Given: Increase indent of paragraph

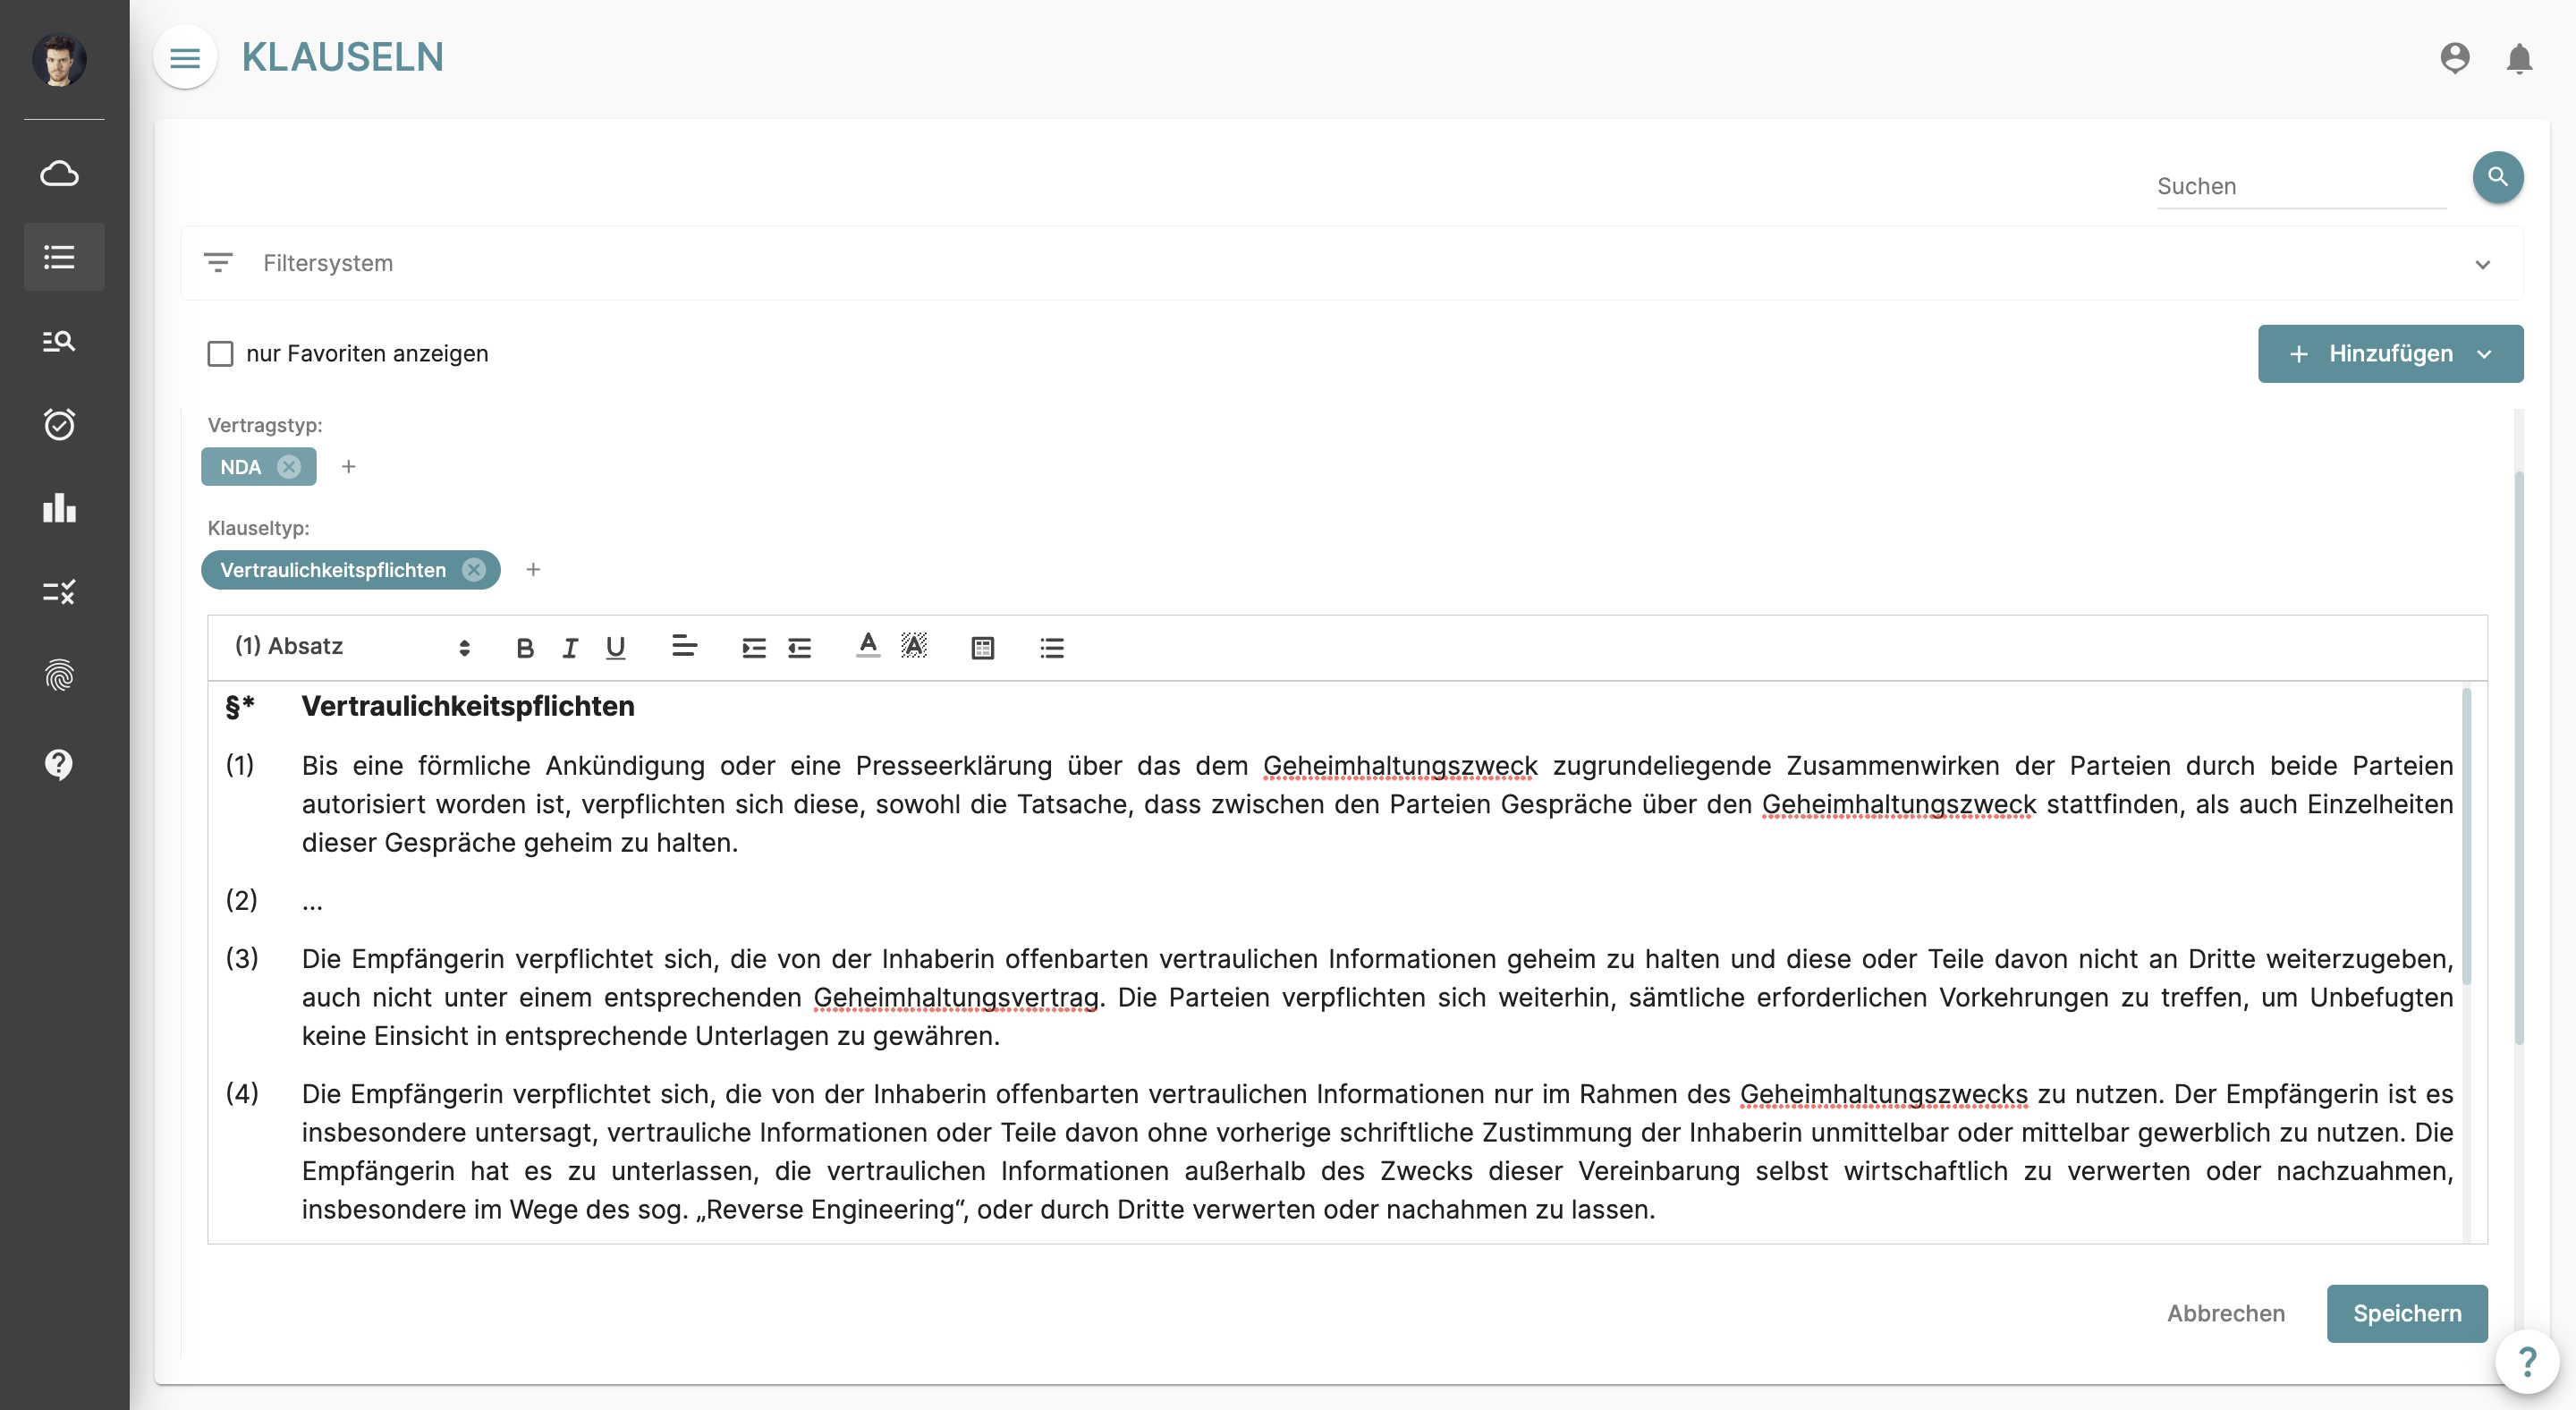Looking at the screenshot, I should [754, 648].
